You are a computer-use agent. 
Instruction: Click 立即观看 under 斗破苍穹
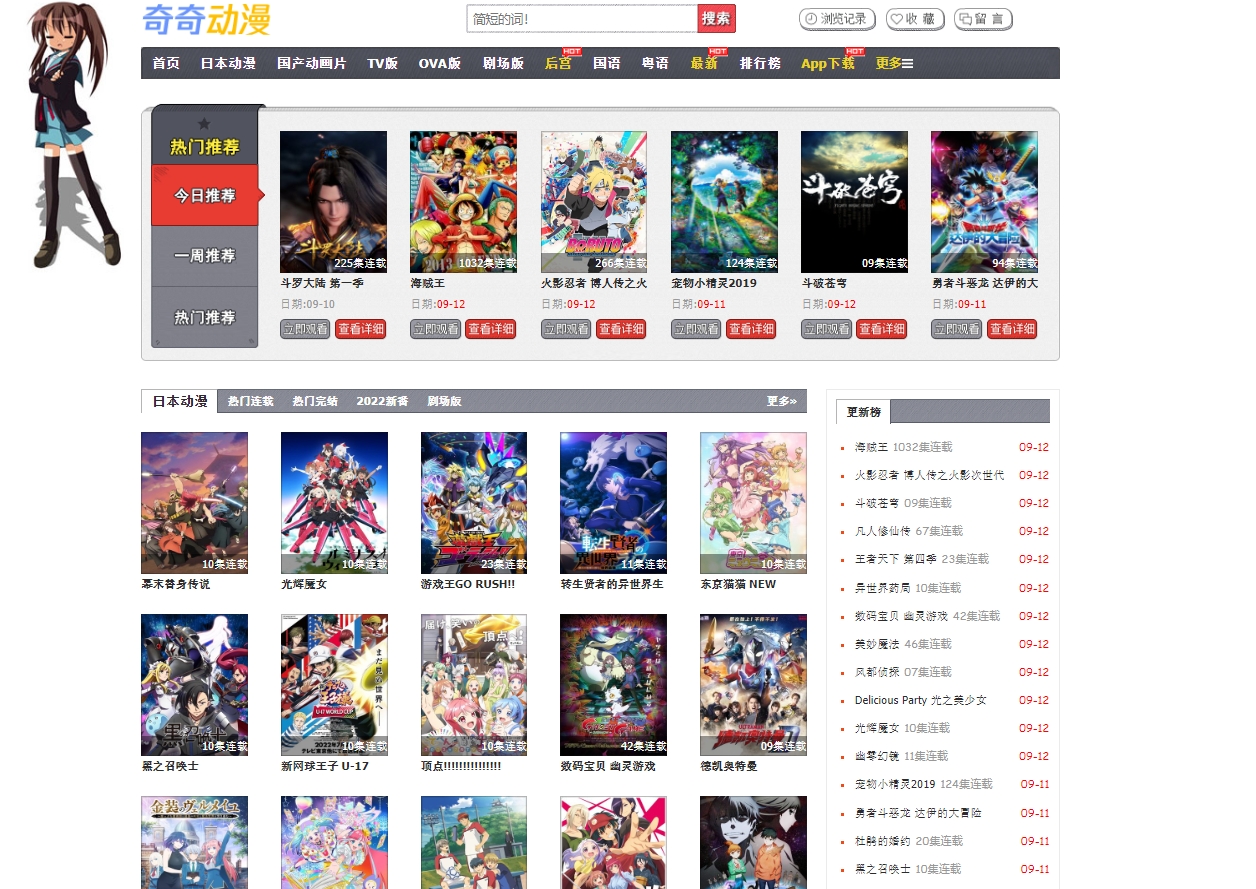coord(826,329)
